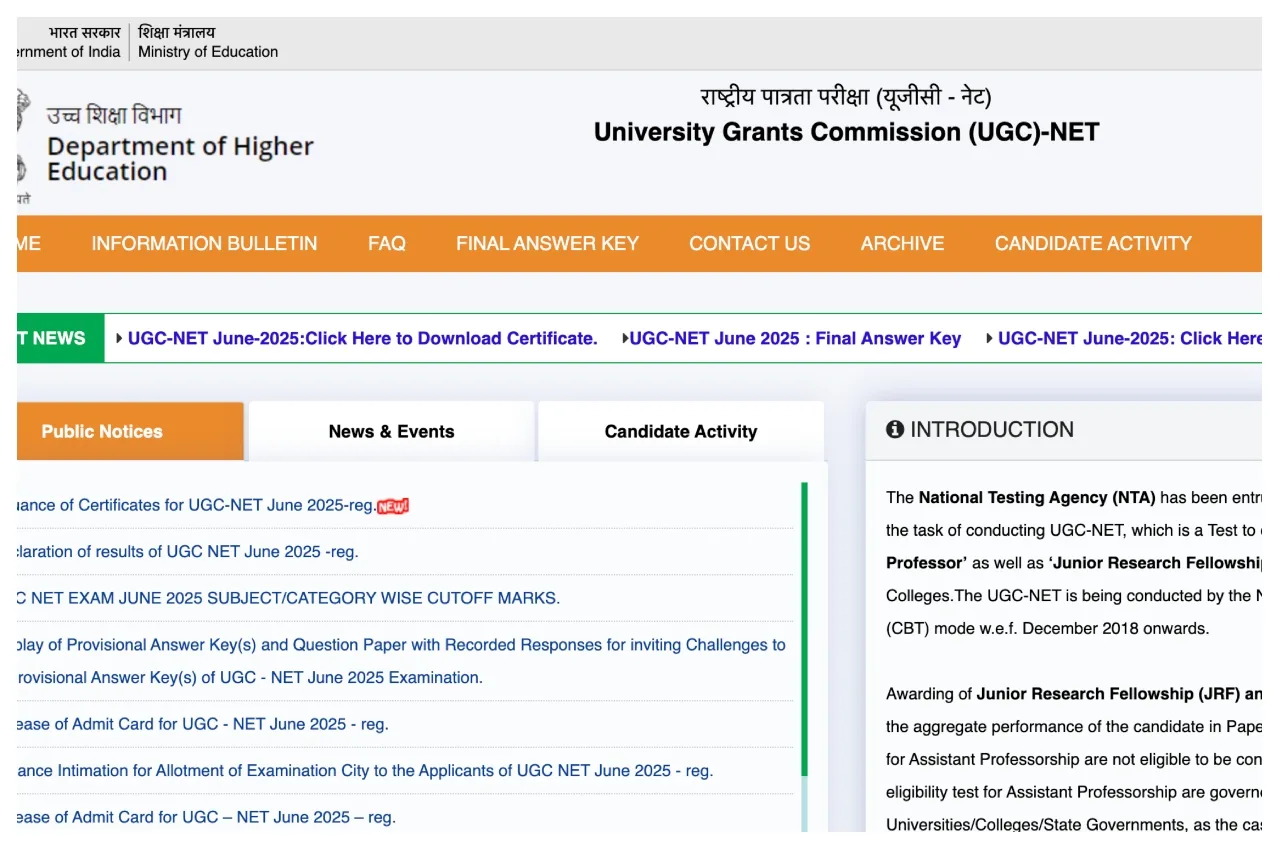This screenshot has height=850, width=1280.
Task: Open UGC-NET June 2025 Final Answer Key ticker link
Action: [x=795, y=339]
